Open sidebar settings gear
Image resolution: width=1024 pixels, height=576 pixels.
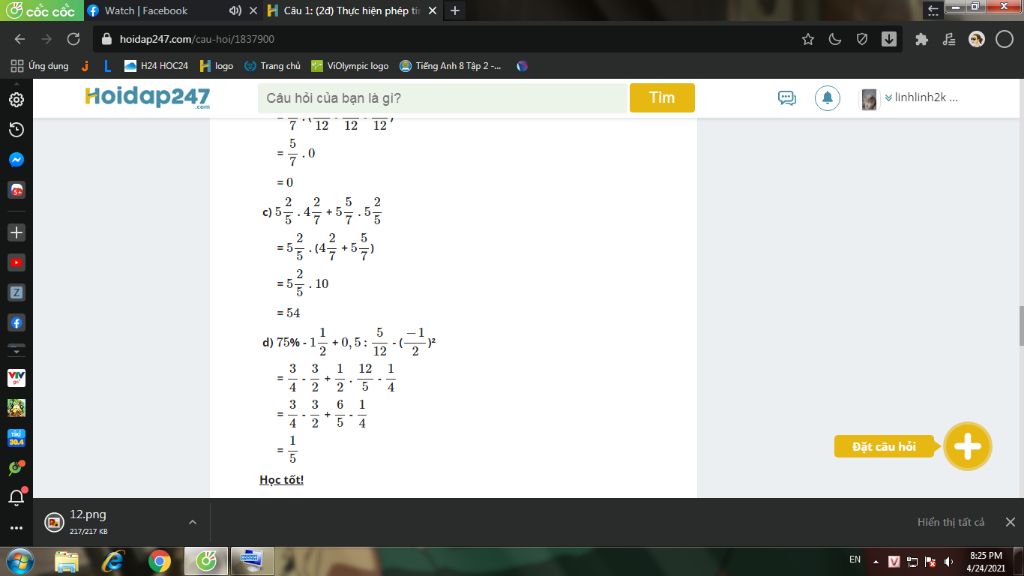[16, 99]
